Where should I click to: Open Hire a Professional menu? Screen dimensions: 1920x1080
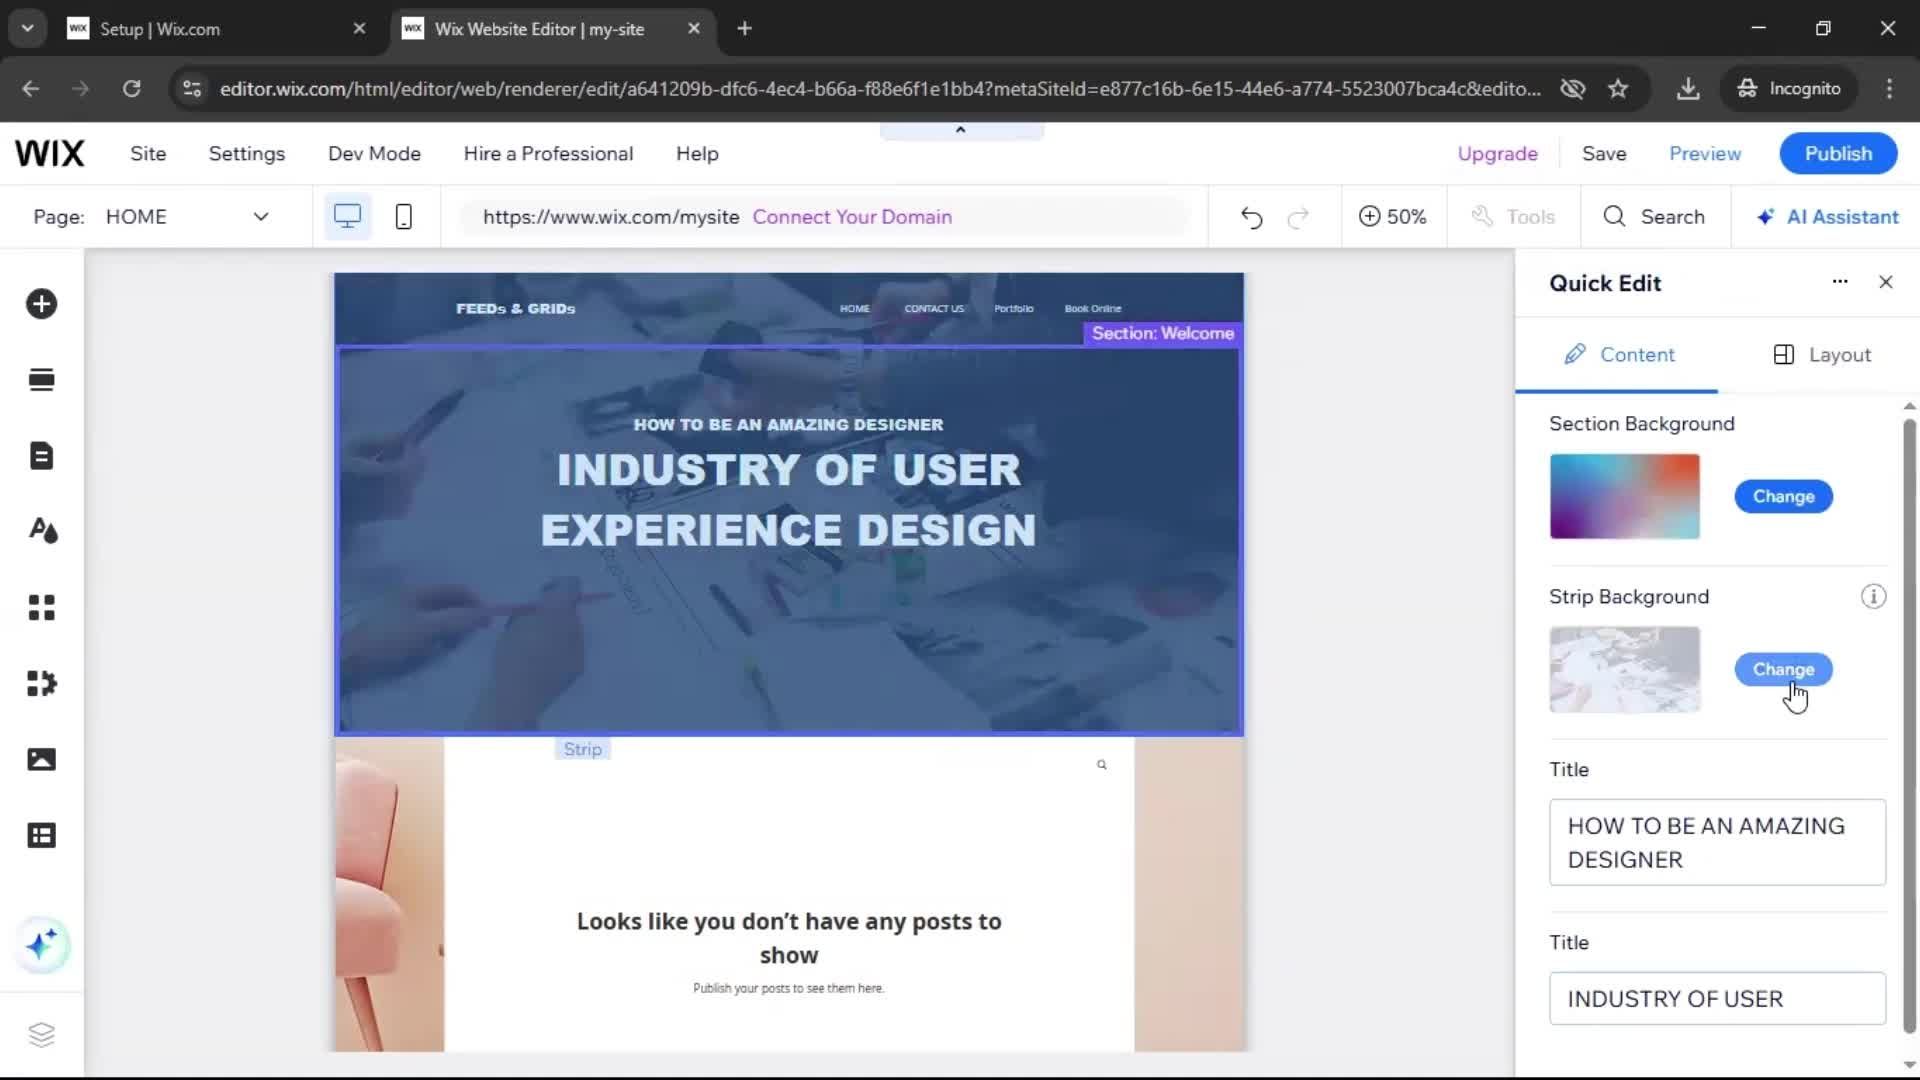click(548, 154)
